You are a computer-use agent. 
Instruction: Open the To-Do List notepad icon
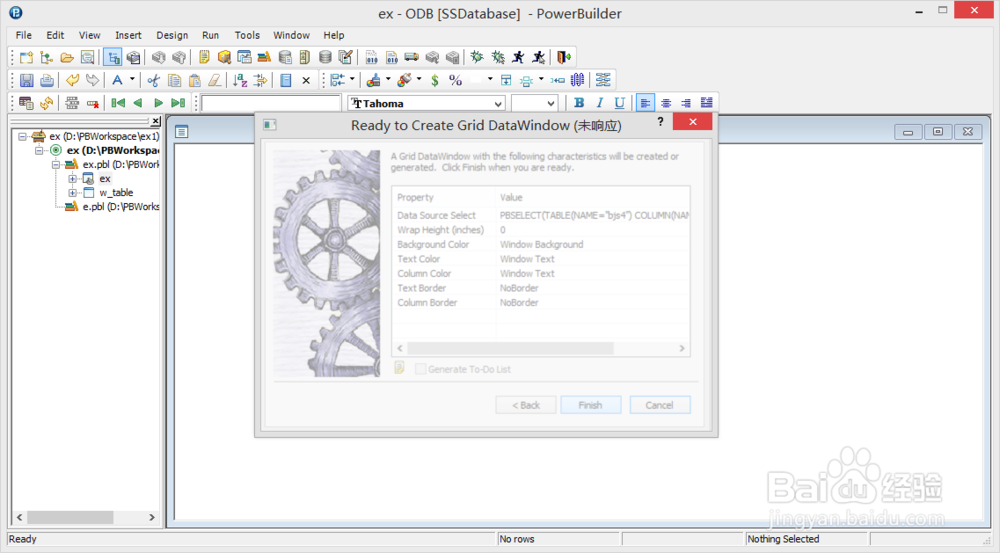pos(204,57)
